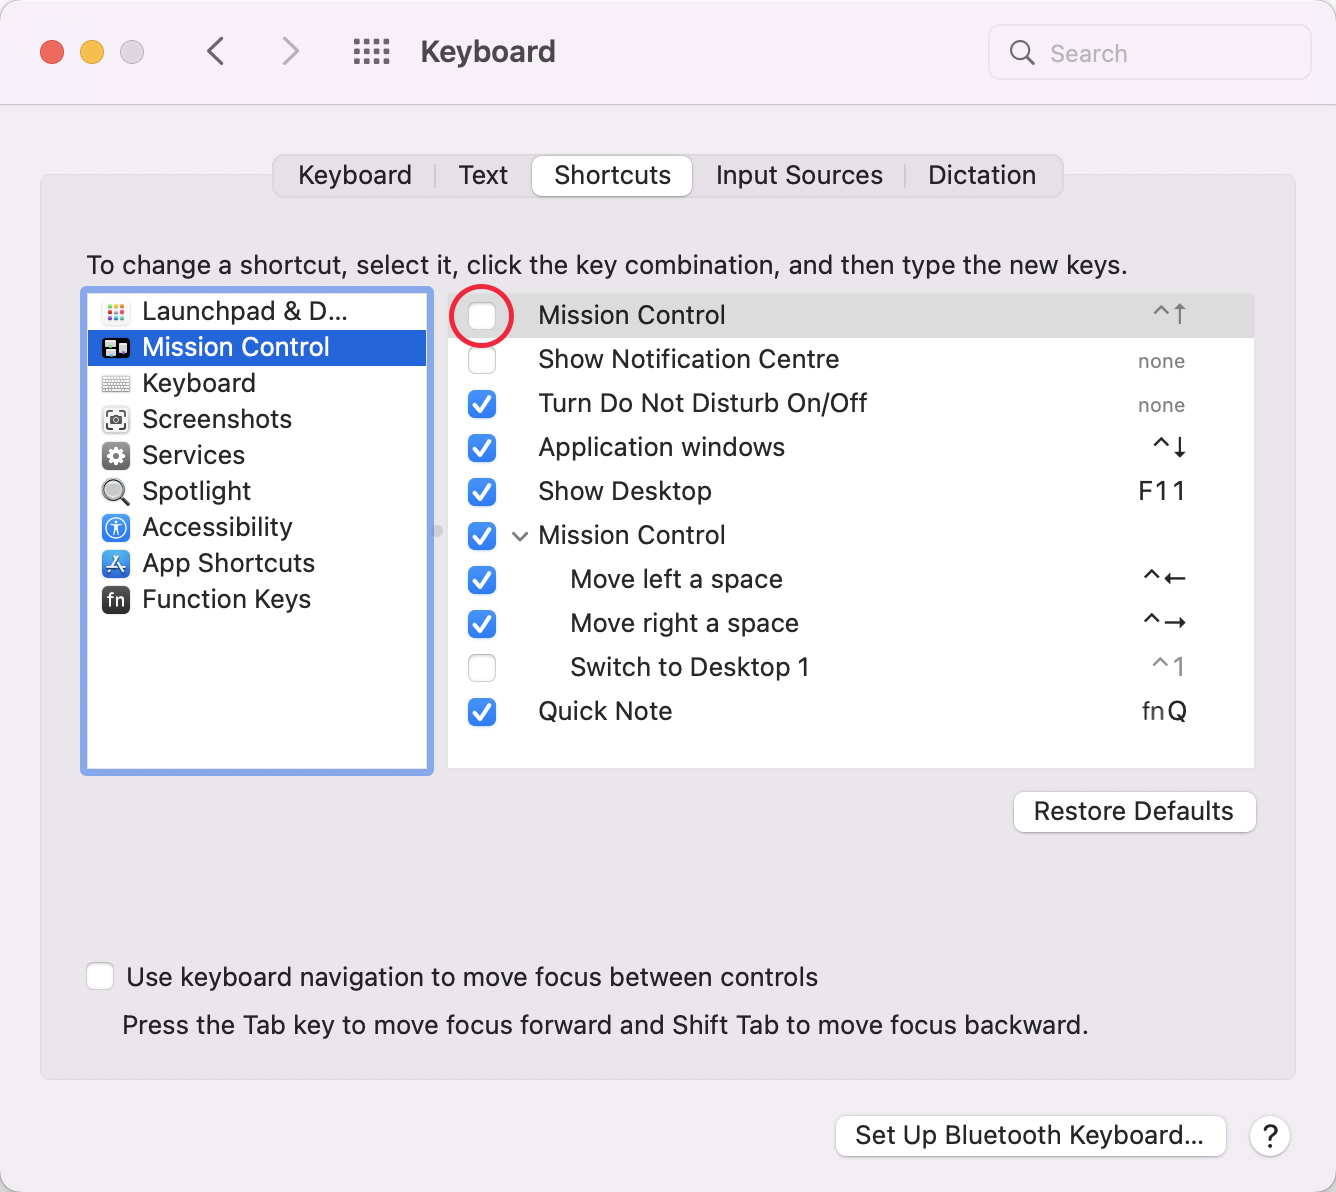1336x1192 pixels.
Task: Enable the Show Notification Centre checkbox
Action: click(x=482, y=360)
